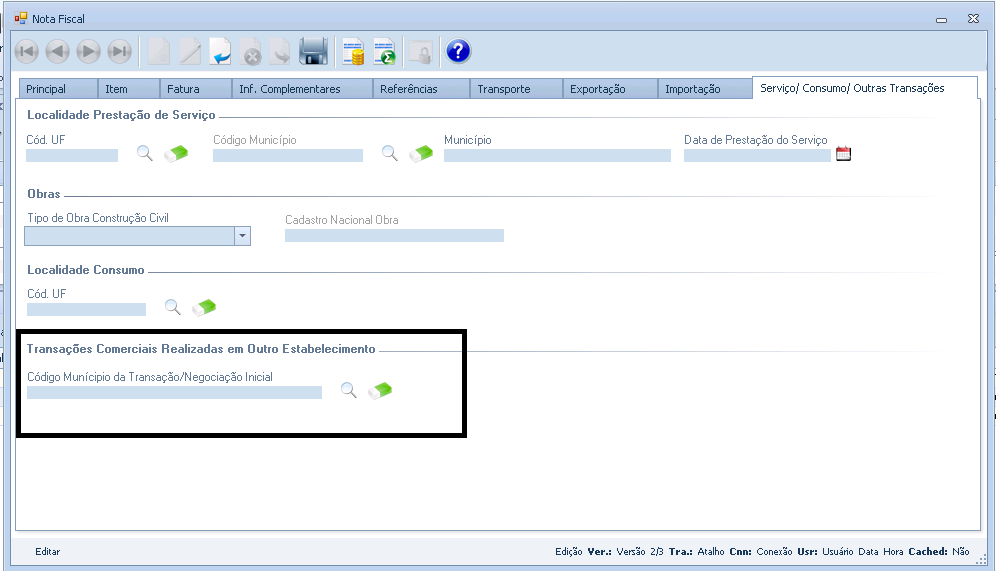The width and height of the screenshot is (996, 571).
Task: Click the Atalho status entry
Action: coord(711,551)
